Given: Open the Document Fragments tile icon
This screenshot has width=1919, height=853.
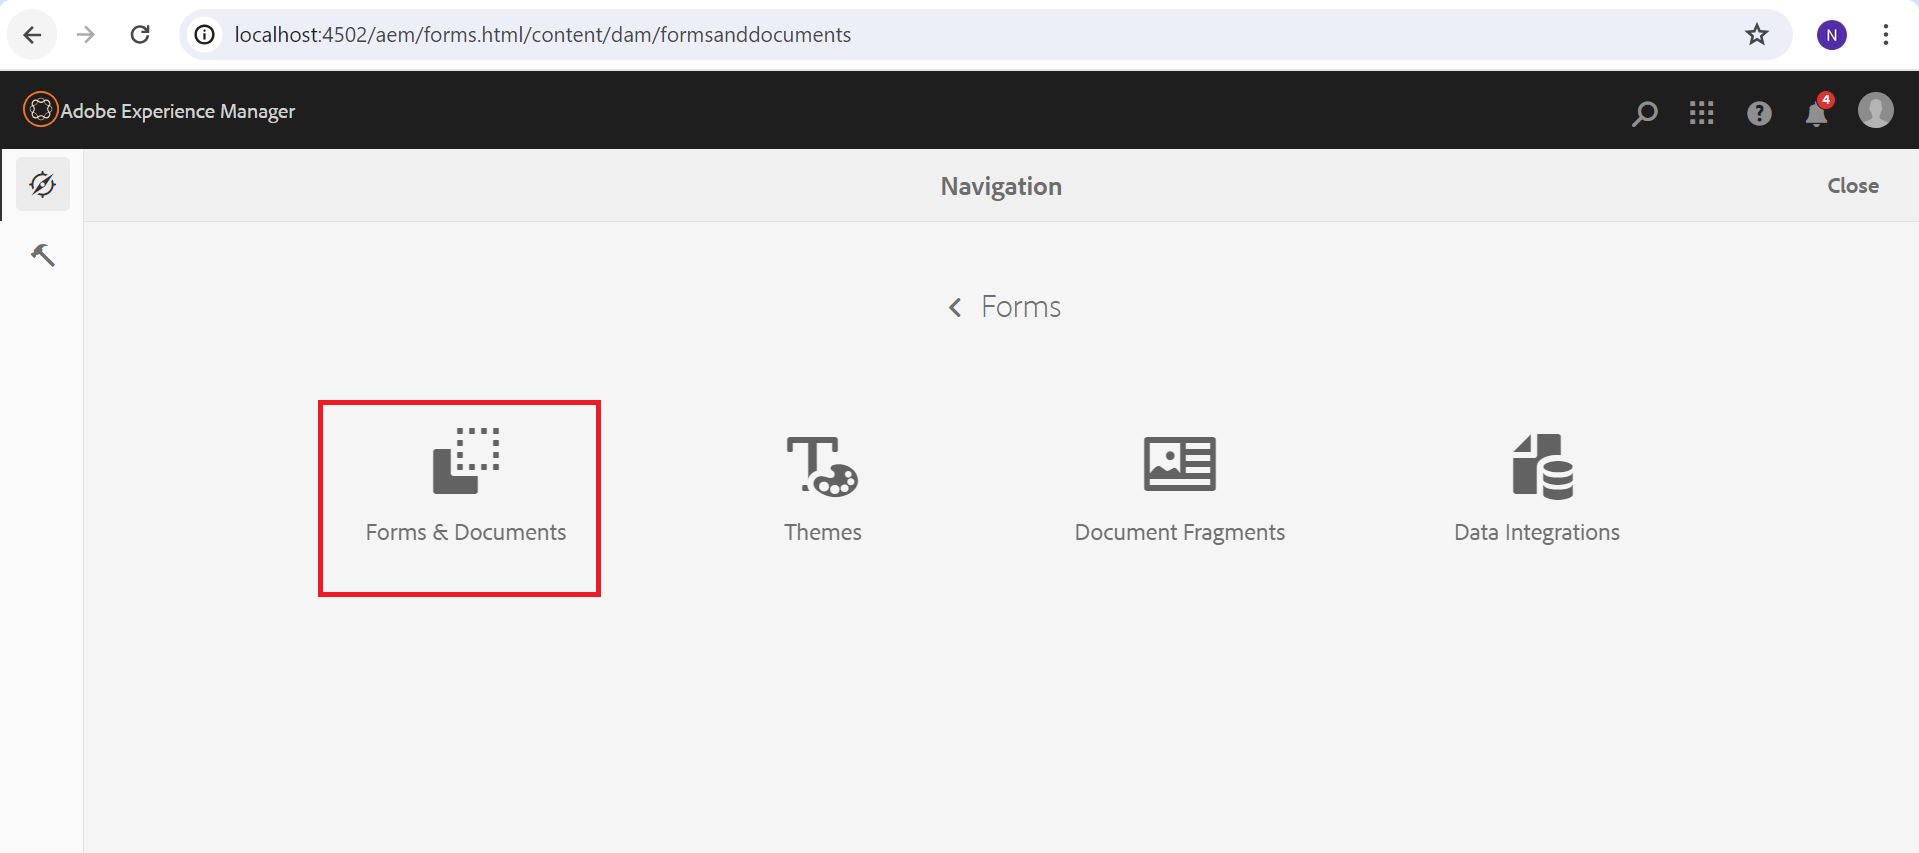Looking at the screenshot, I should 1180,463.
